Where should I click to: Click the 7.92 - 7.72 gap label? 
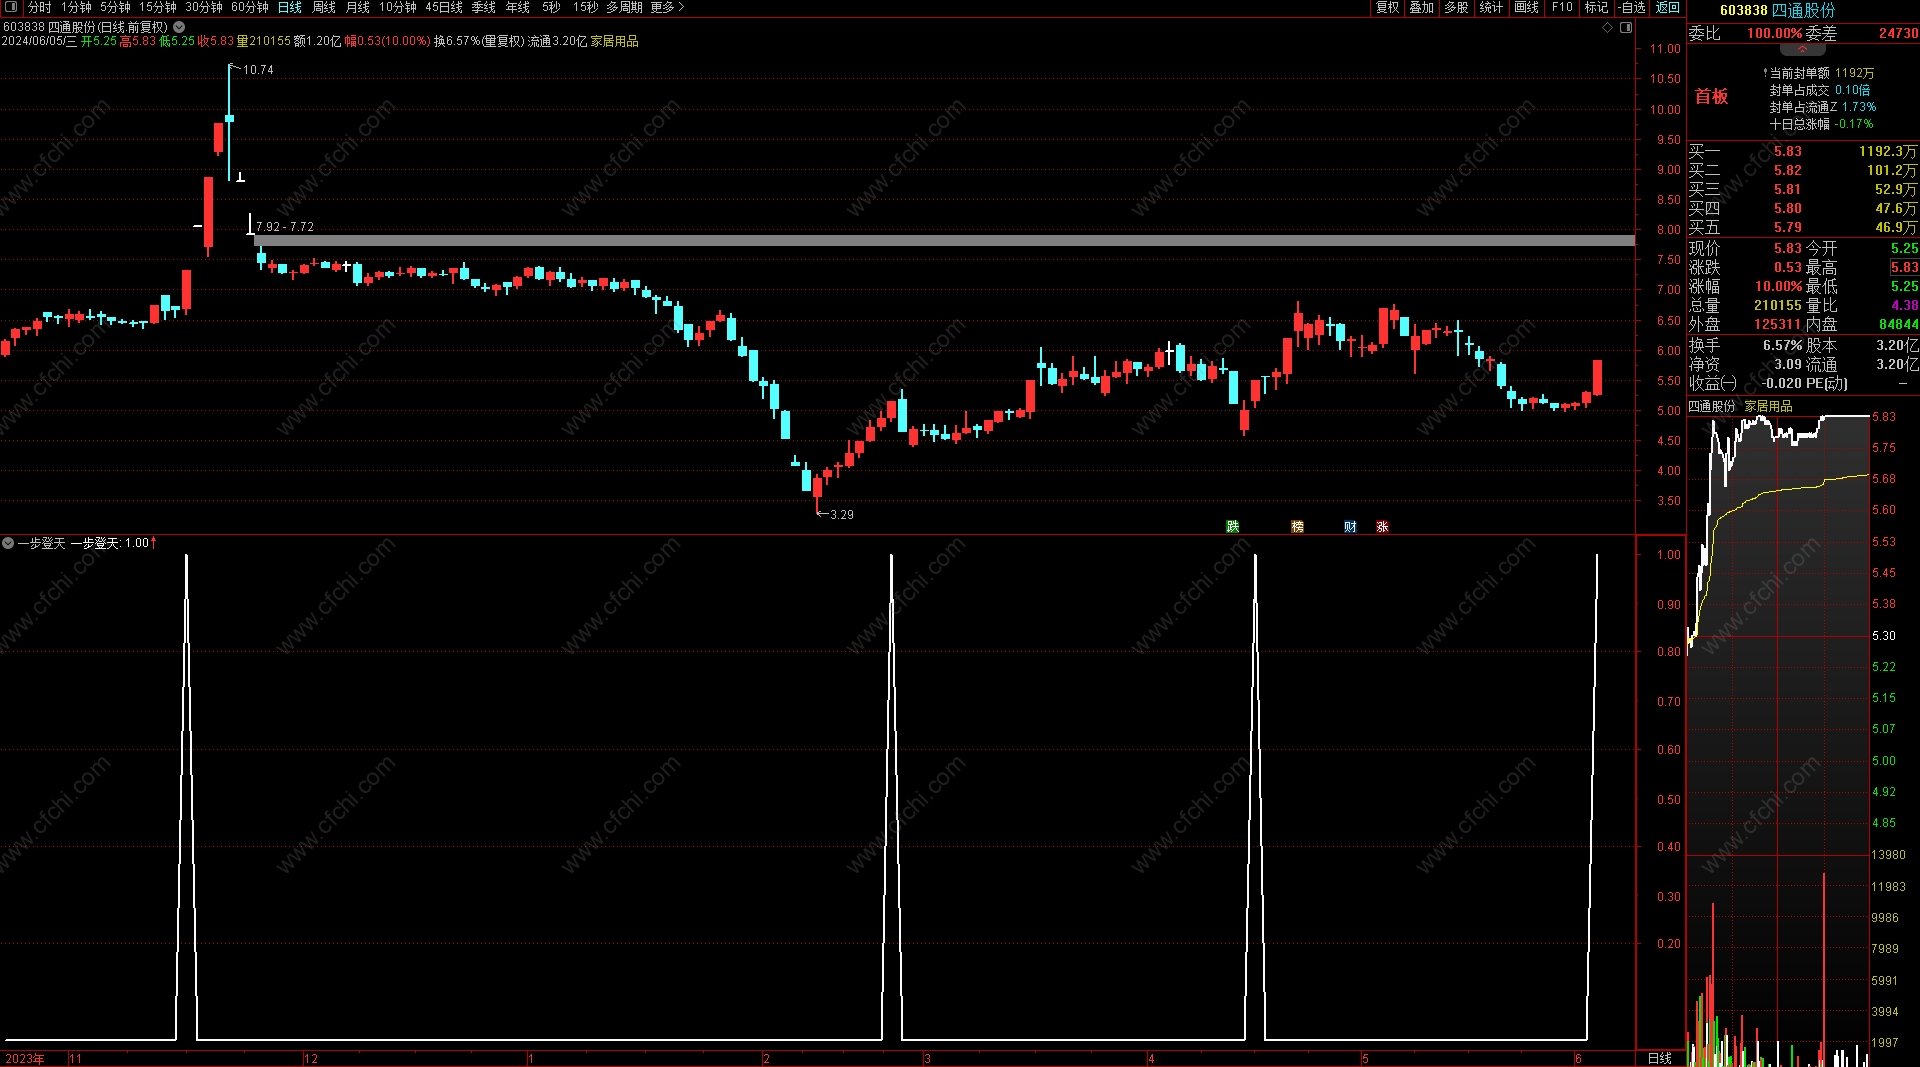[x=285, y=227]
